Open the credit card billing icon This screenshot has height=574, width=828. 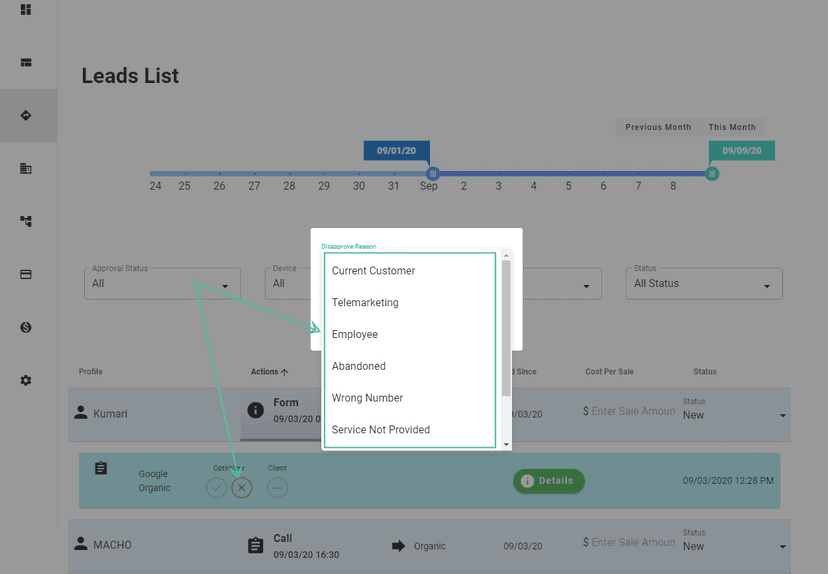tap(26, 274)
